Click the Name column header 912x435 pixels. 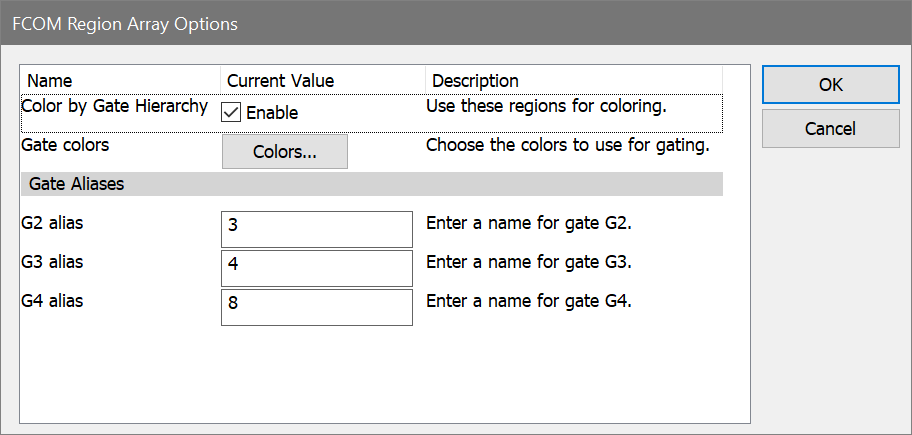(50, 80)
